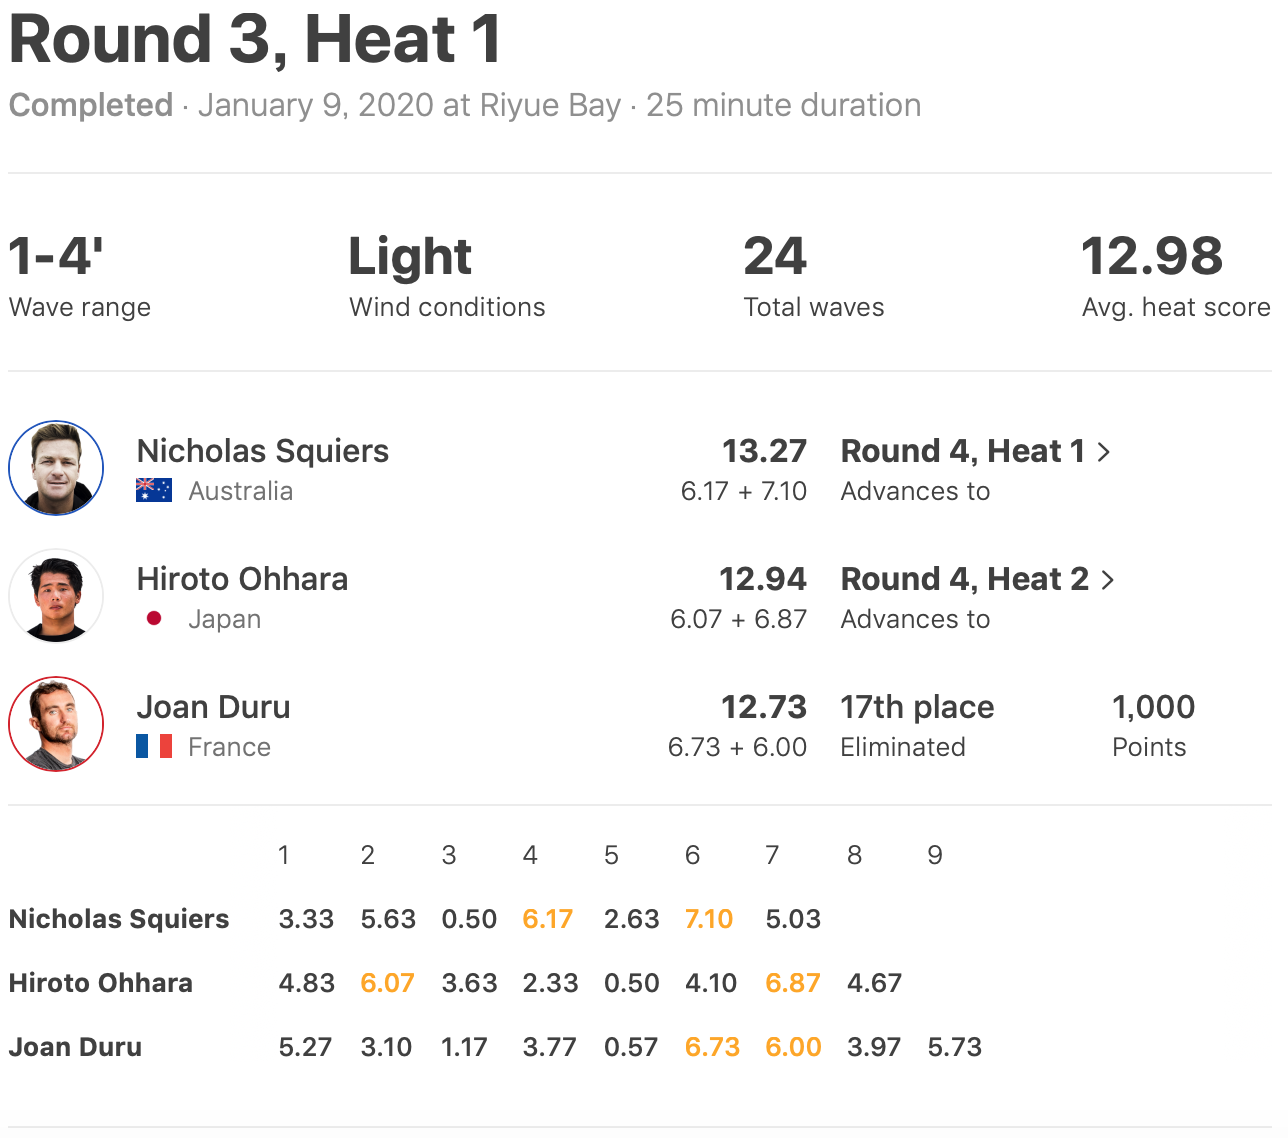Click the Round 3, Heat 1 heading
Image resolution: width=1288 pixels, height=1138 pixels.
click(255, 40)
